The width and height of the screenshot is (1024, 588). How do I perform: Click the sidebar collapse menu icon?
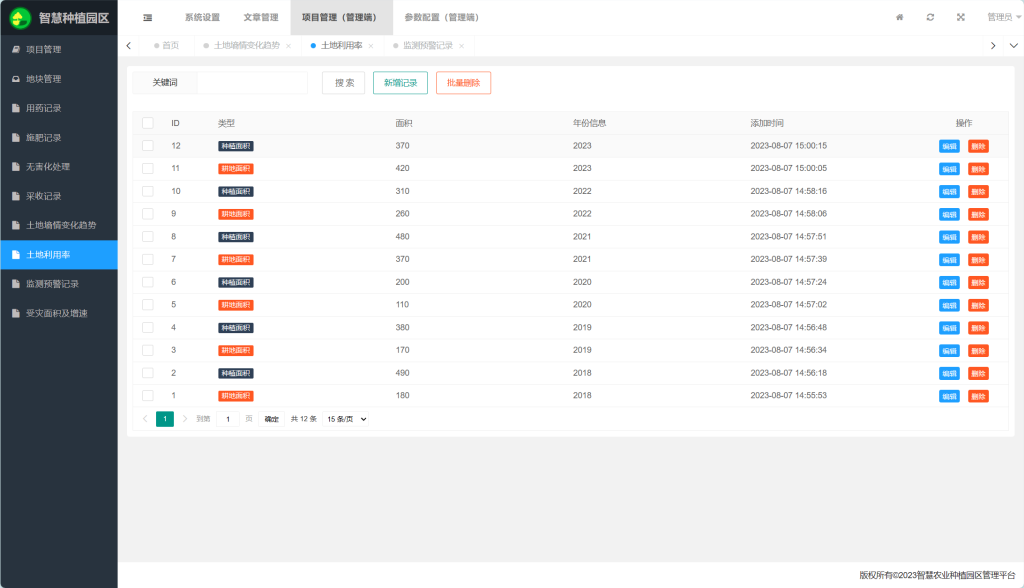(148, 17)
